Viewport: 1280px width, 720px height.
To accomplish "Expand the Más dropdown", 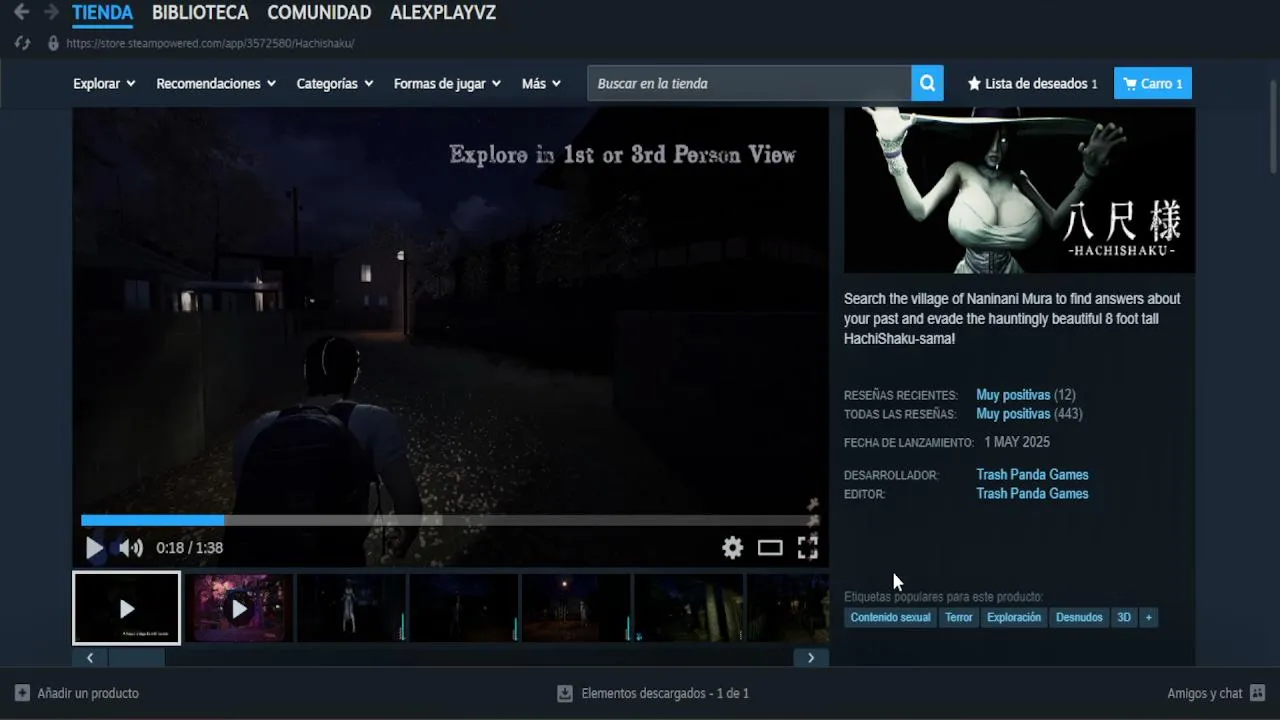I will 541,84.
